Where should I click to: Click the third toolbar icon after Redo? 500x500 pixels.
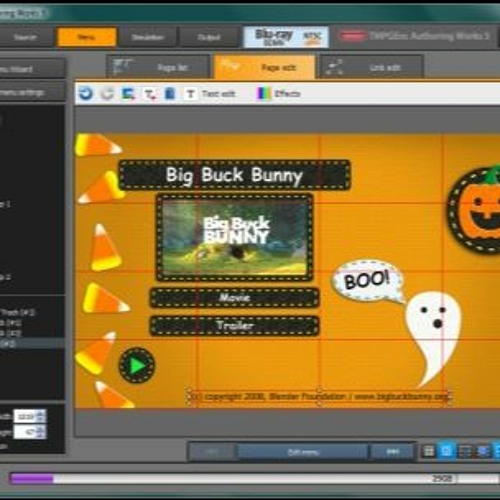[x=128, y=94]
